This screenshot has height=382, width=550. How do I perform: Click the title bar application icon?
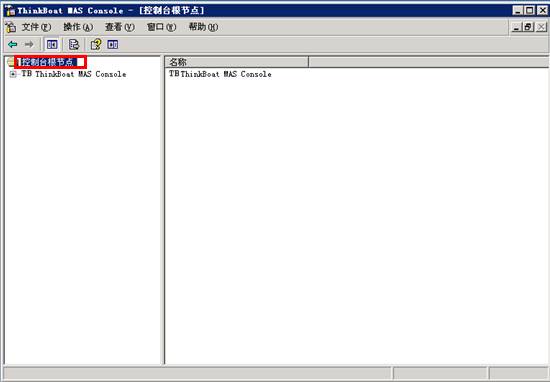10,11
